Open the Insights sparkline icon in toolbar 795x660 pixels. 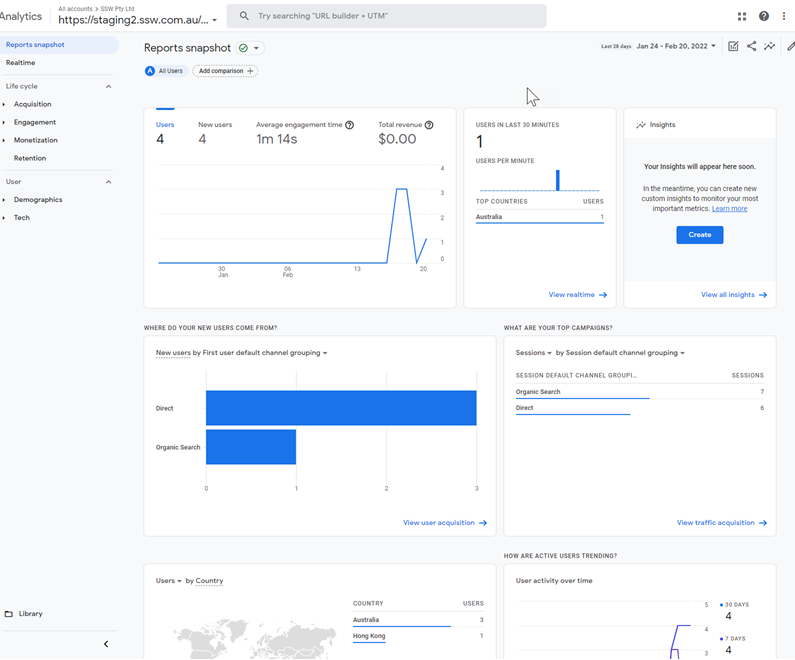point(769,46)
